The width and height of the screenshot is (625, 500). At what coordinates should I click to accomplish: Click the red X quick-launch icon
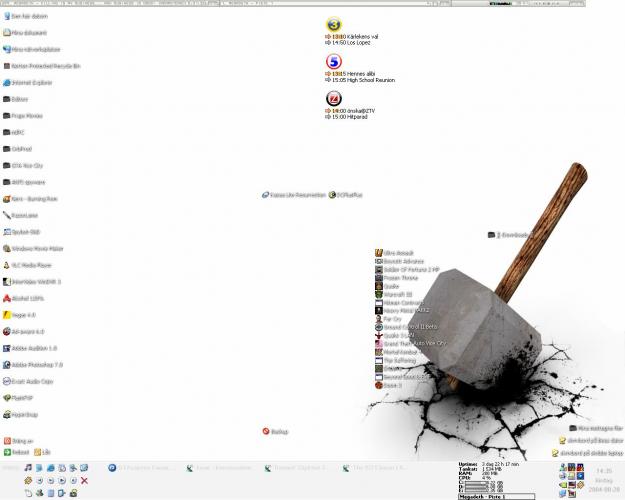[x=84, y=481]
